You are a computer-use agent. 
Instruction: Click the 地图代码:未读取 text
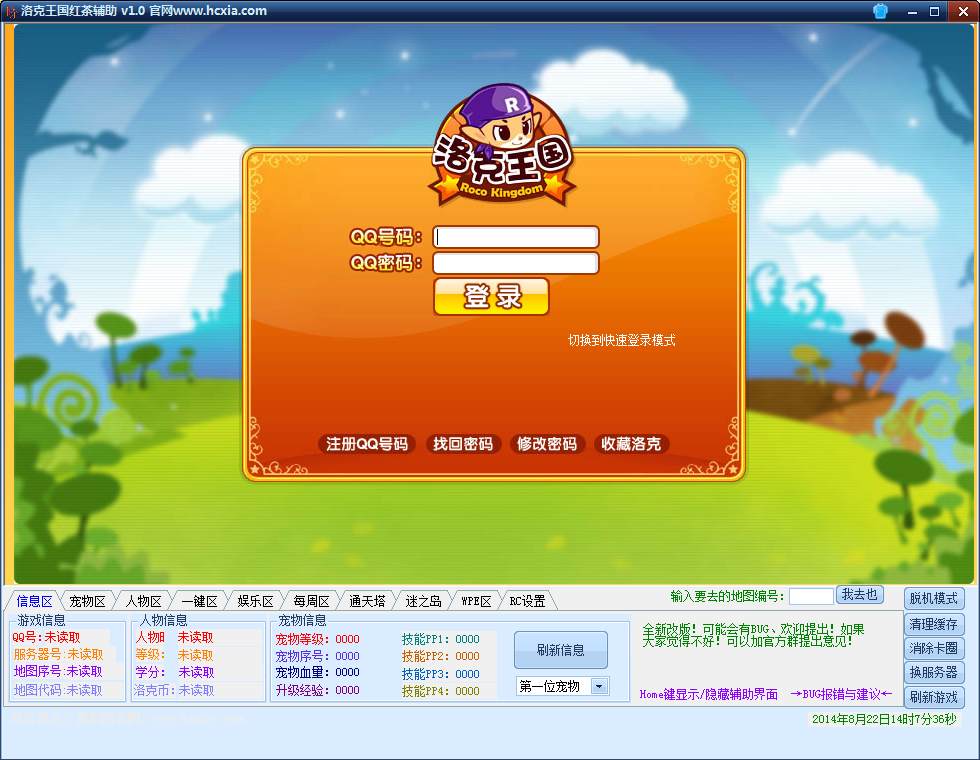click(58, 690)
